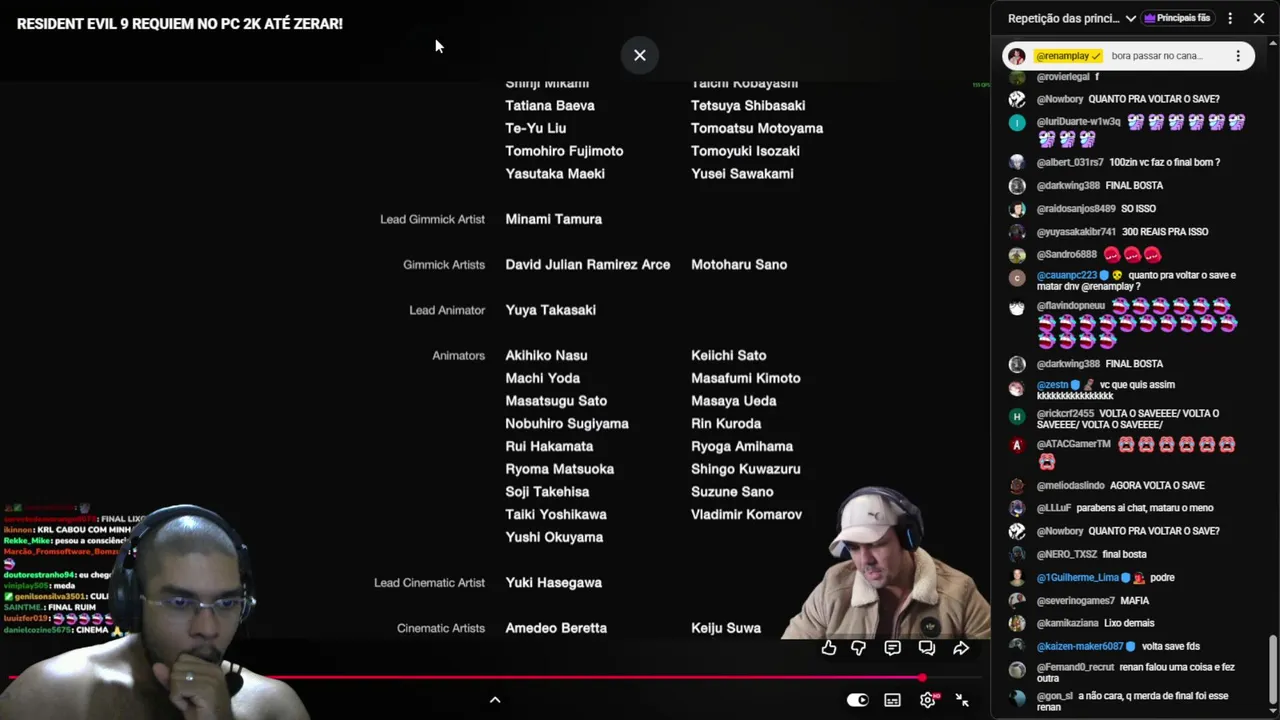This screenshot has height=720, width=1280.
Task: Open the 'Repetição das princi...' chat mode dropdown
Action: click(1072, 18)
